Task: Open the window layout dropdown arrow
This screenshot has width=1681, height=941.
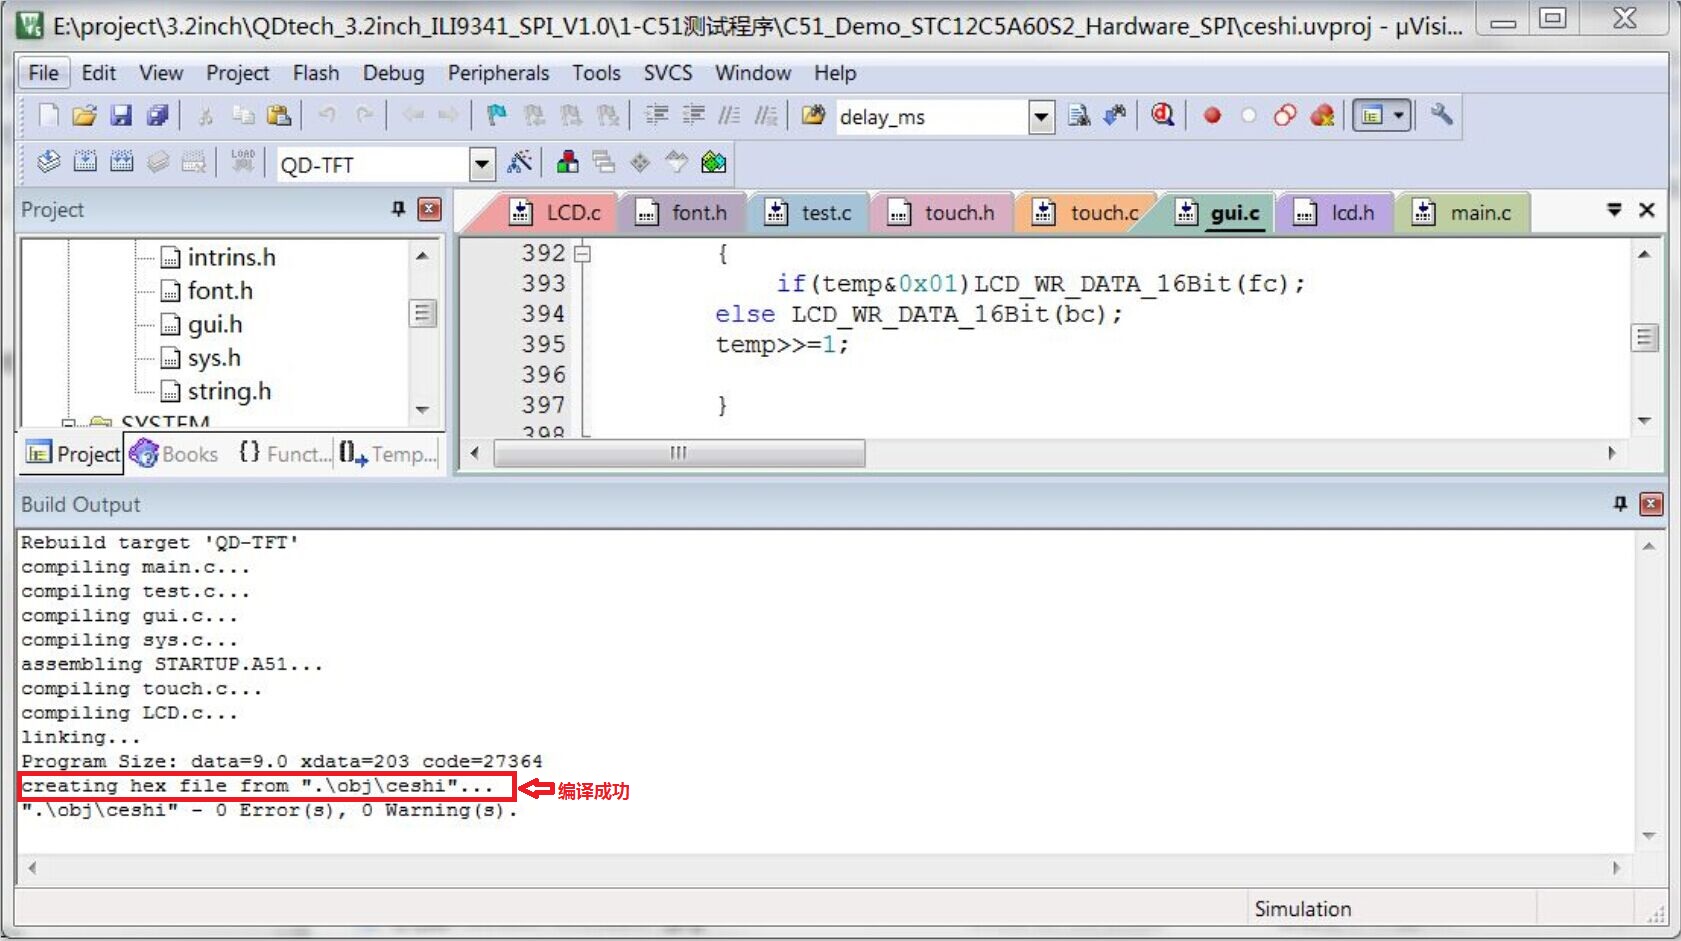Action: click(1399, 116)
